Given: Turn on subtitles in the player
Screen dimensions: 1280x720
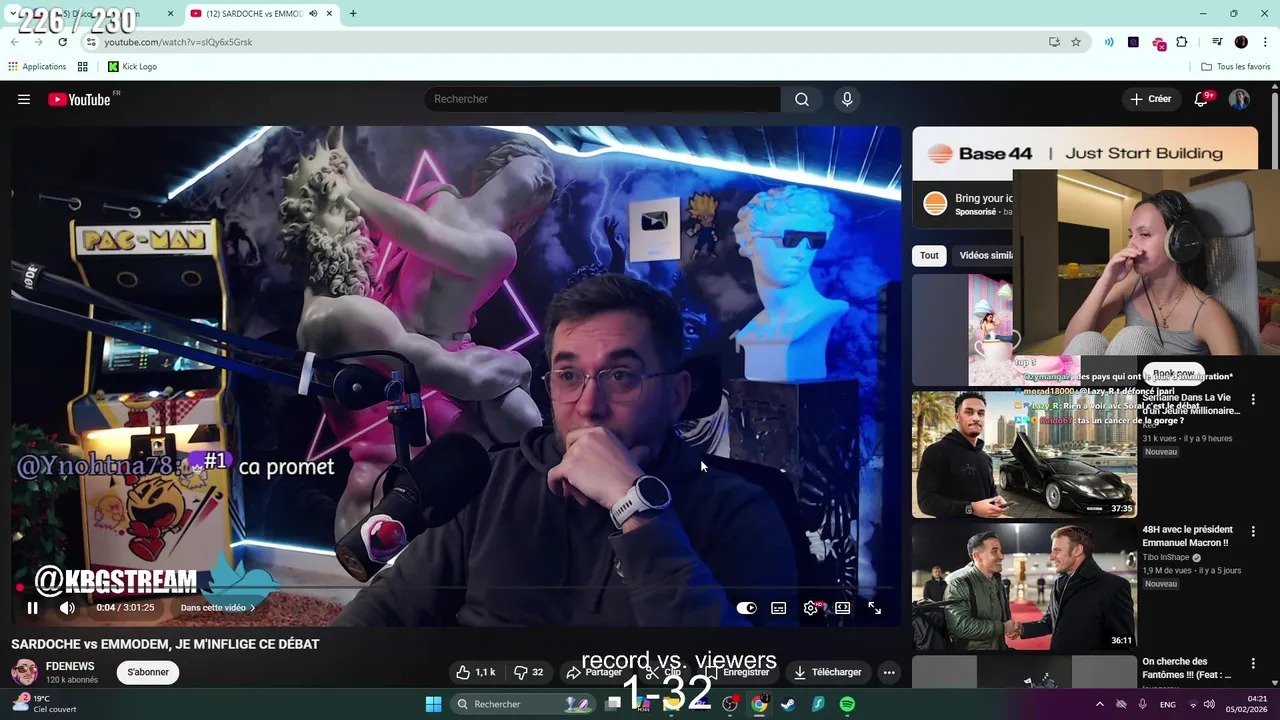Looking at the screenshot, I should point(778,607).
